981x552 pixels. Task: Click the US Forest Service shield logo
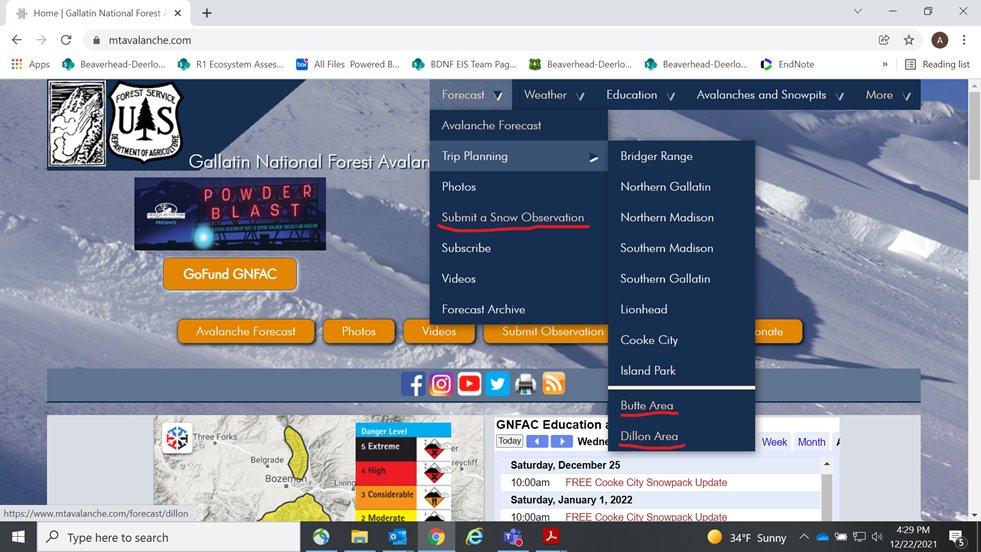pyautogui.click(x=145, y=122)
